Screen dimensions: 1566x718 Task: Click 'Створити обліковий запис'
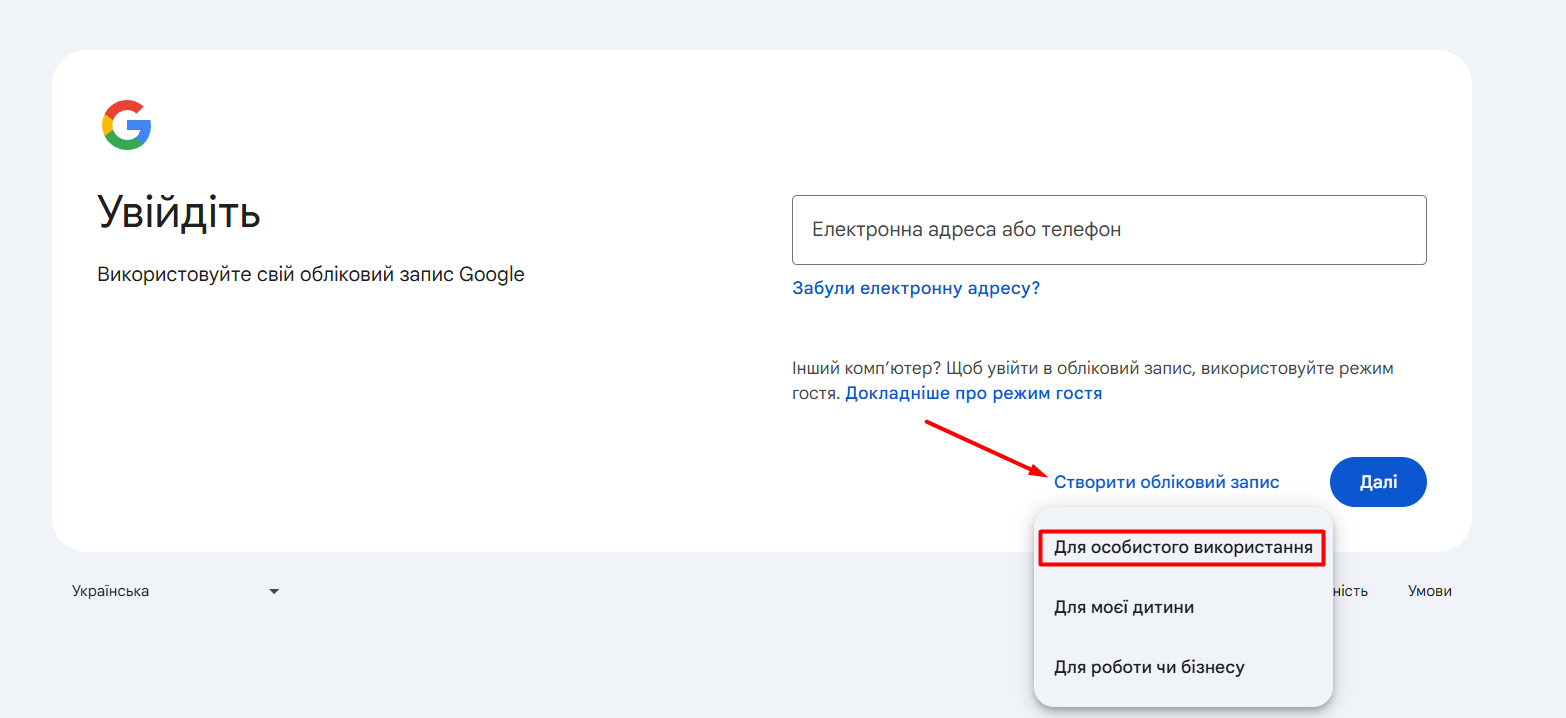(1167, 482)
